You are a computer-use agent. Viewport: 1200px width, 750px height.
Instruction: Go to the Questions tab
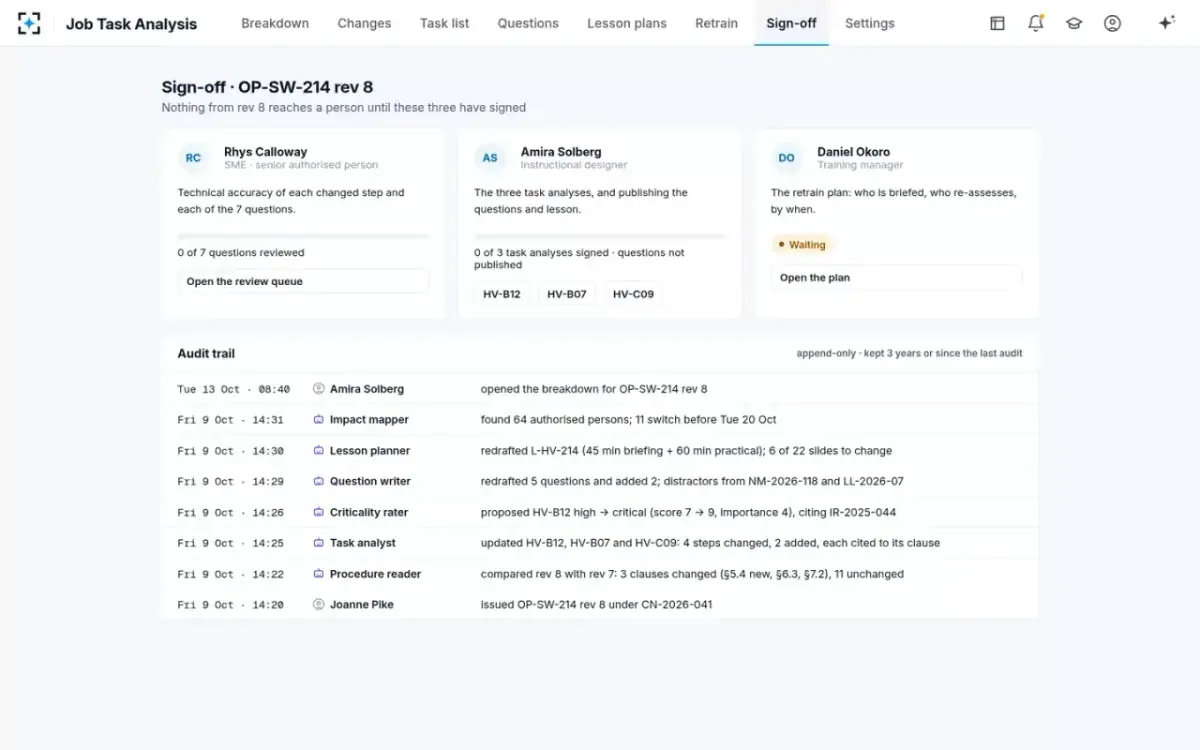point(528,23)
